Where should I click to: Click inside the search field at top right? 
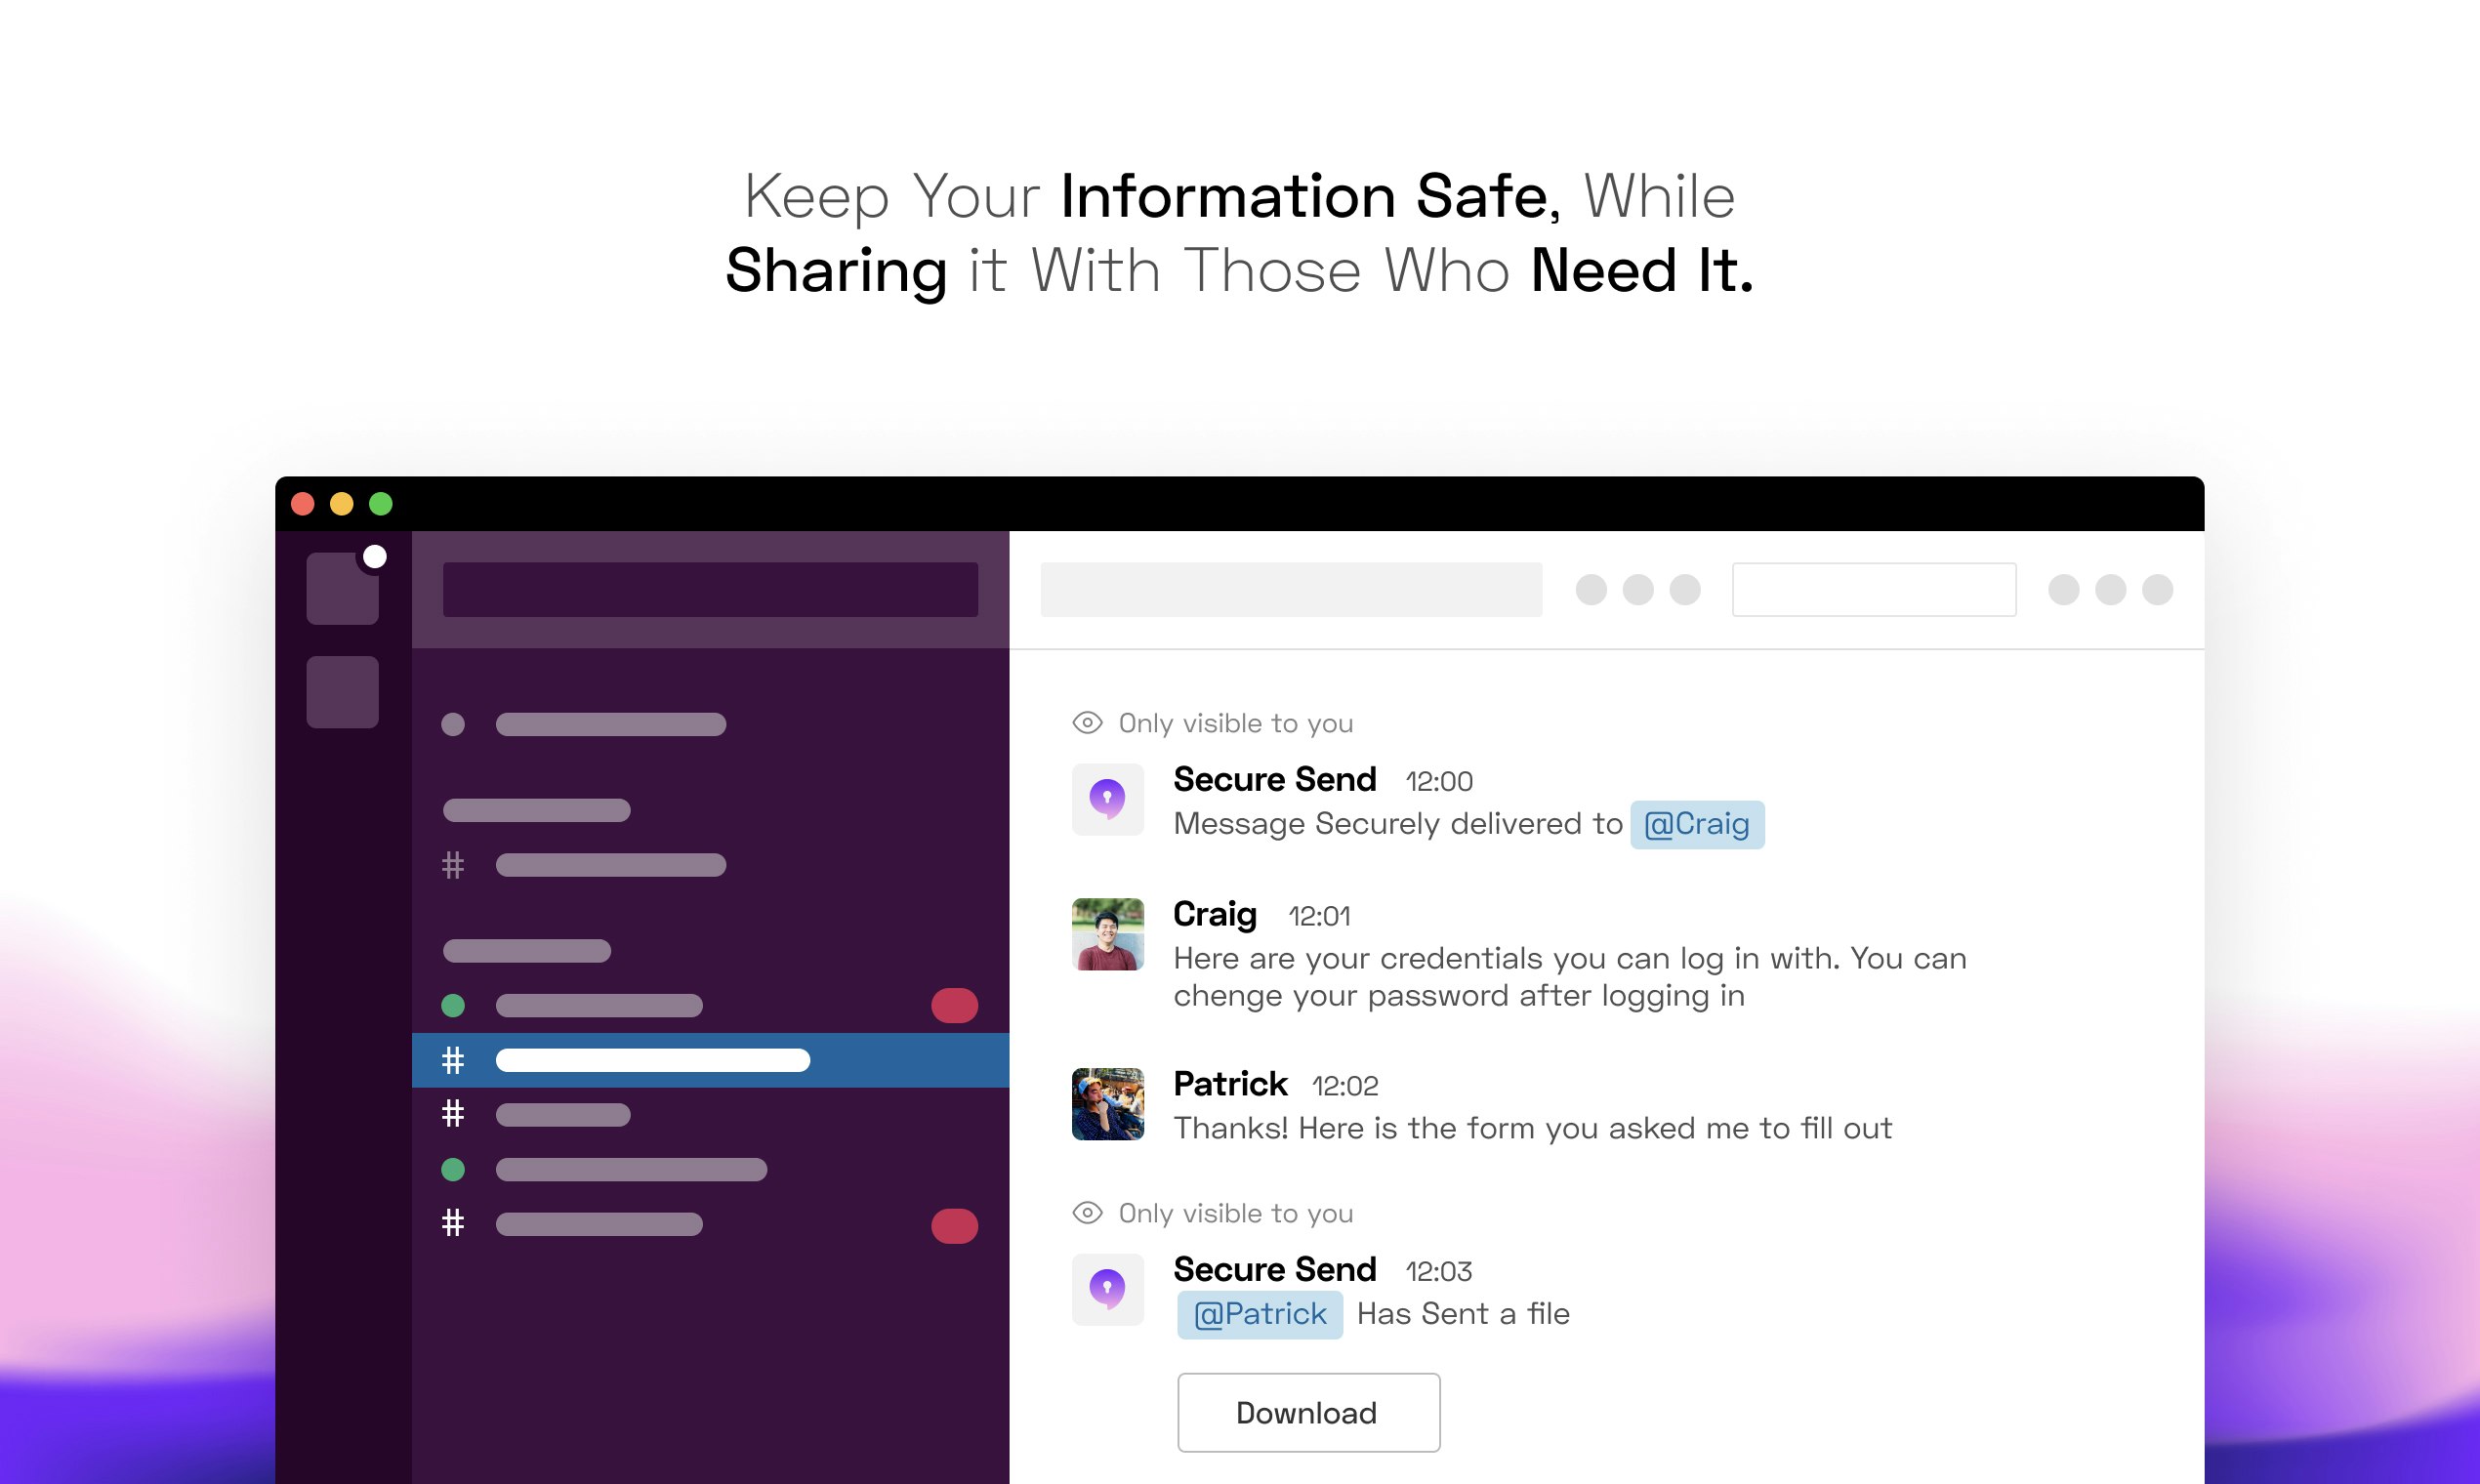[1874, 590]
